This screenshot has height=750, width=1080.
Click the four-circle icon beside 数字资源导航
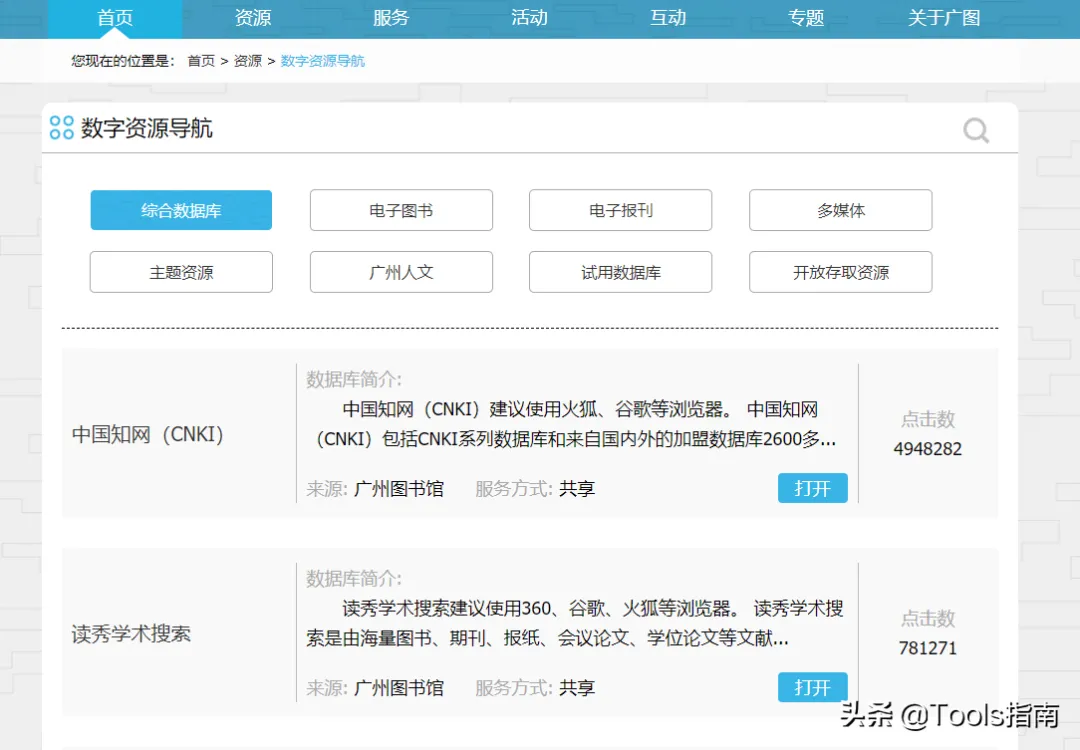[61, 127]
